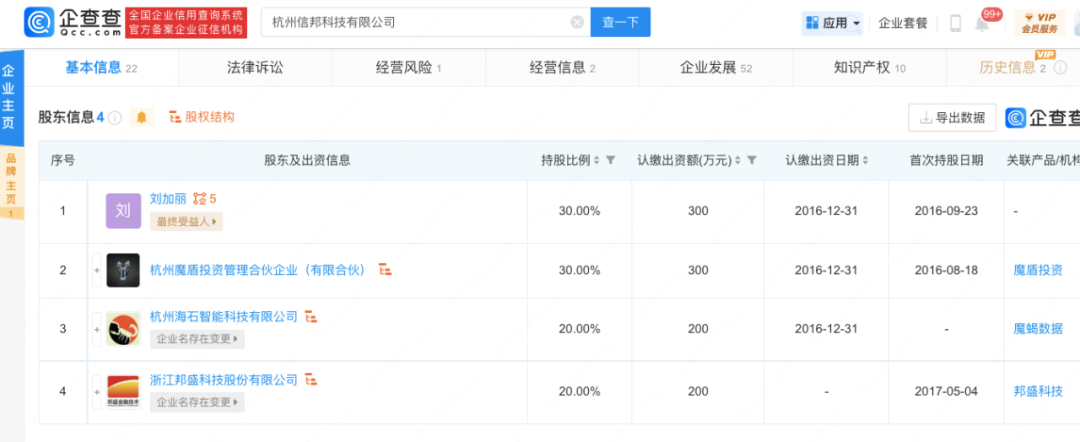Switch to the 法律诉讼 tab

[x=255, y=68]
